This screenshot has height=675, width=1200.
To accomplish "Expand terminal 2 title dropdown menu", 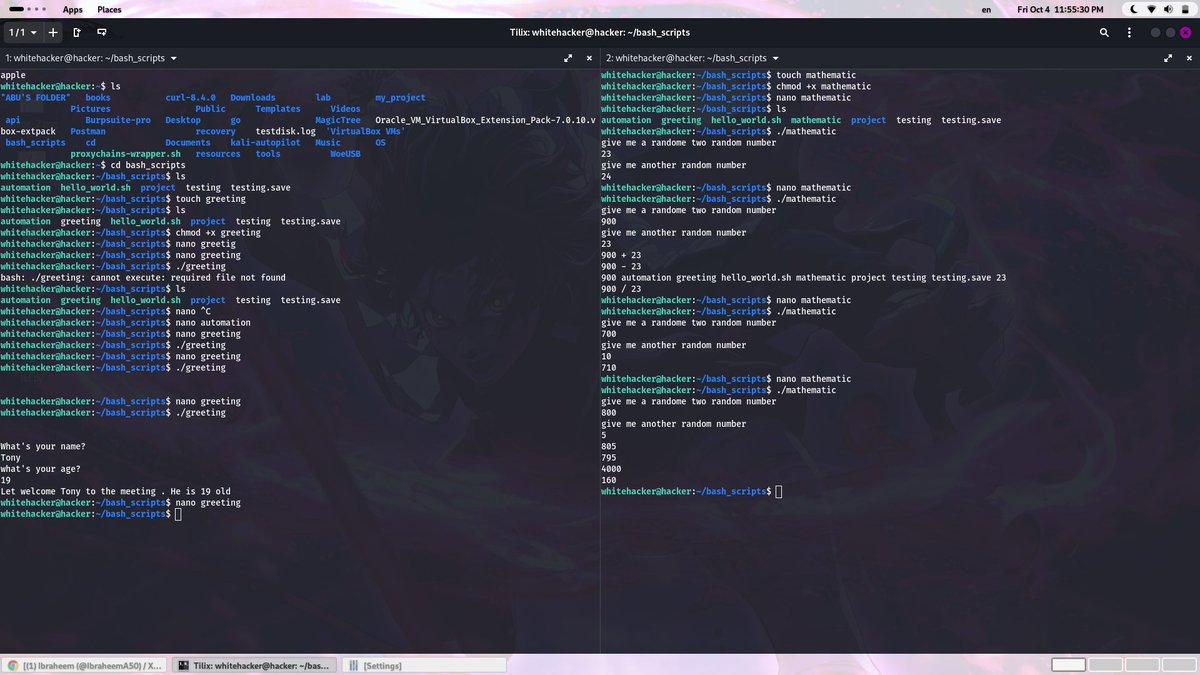I will pos(774,58).
